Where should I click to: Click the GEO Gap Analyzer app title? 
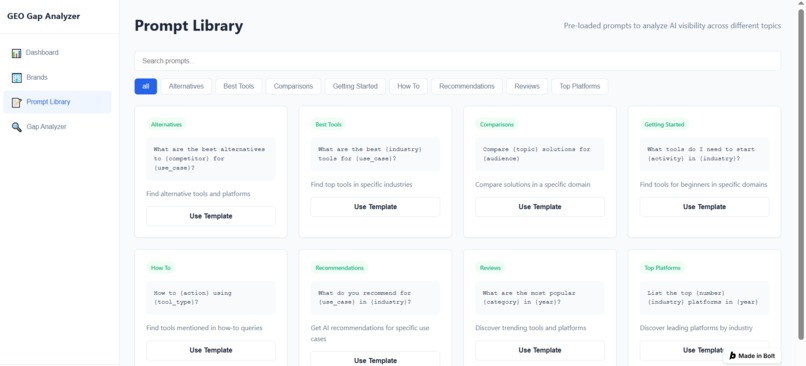tap(44, 16)
